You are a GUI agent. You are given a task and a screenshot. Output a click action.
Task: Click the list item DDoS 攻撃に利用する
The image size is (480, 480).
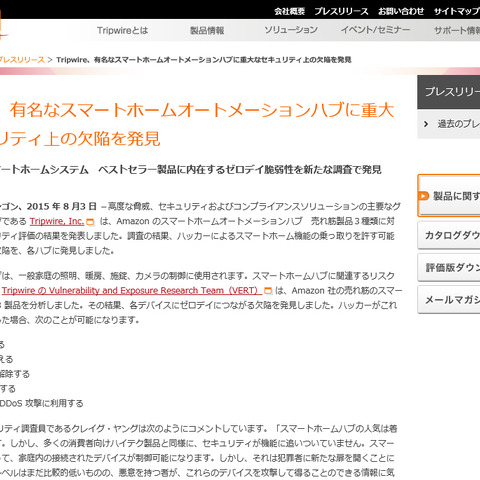click(x=41, y=403)
